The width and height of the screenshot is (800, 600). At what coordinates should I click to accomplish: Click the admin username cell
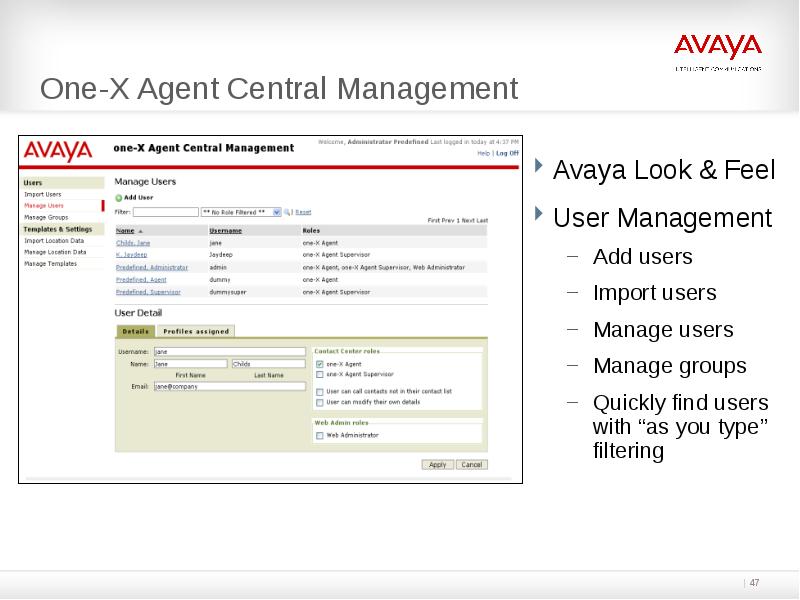[218, 268]
